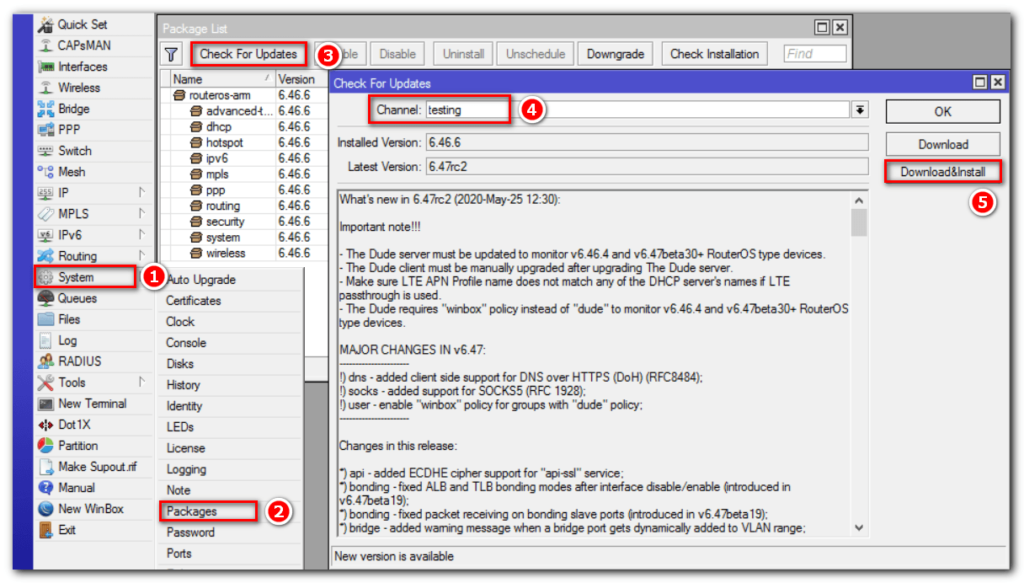
Task: Open CAPsMAN in the sidebar
Action: tap(84, 45)
